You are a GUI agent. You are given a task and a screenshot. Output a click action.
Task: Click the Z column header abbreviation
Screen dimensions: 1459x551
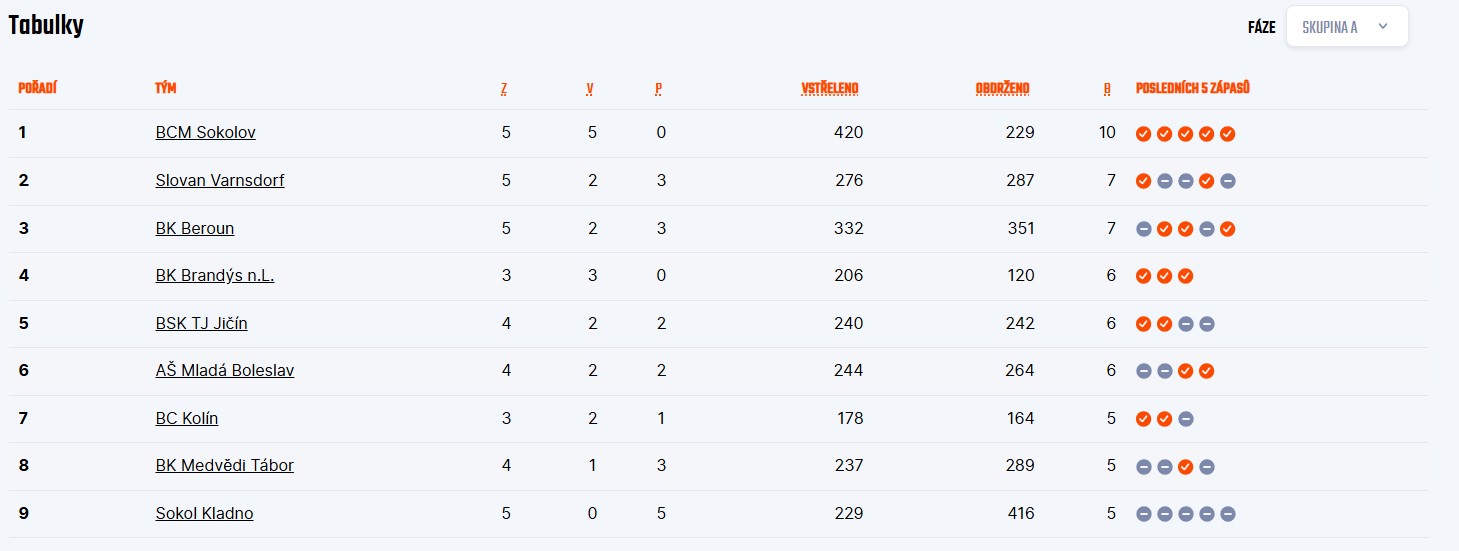504,89
